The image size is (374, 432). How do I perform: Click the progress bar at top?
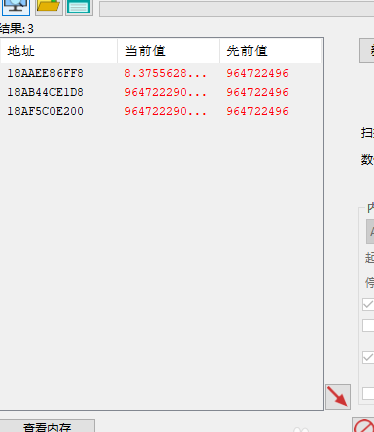pyautogui.click(x=236, y=9)
